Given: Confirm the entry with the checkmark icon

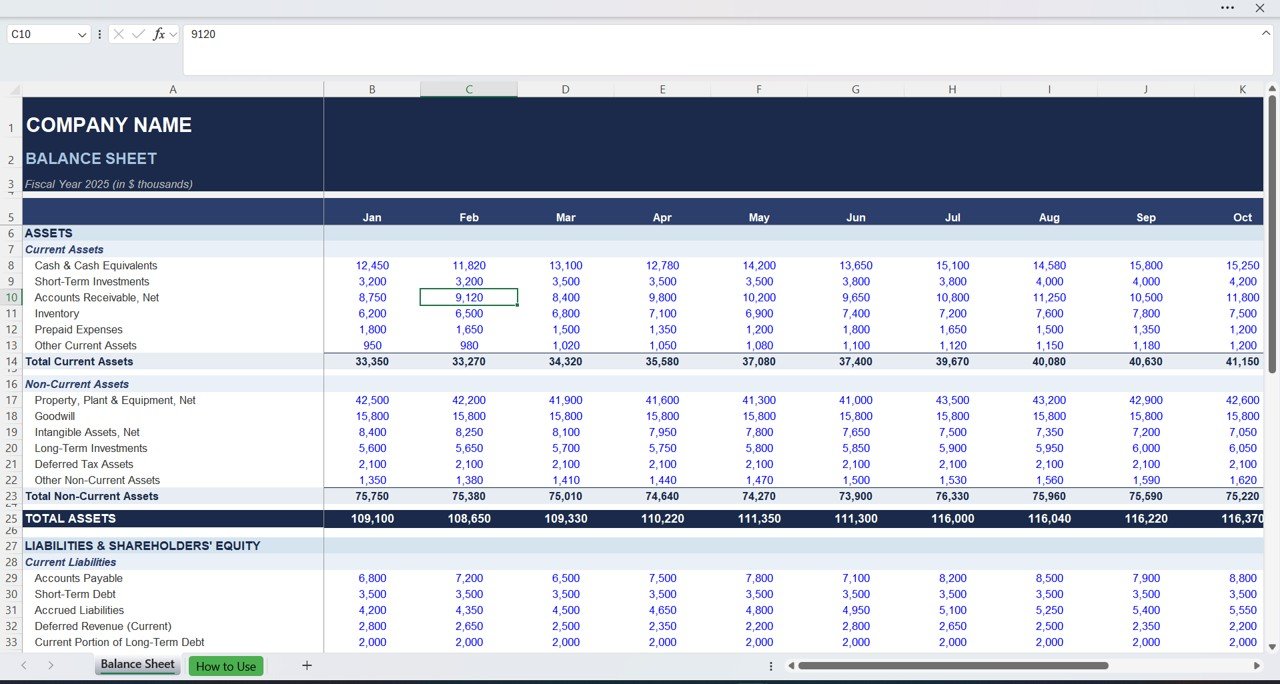Looking at the screenshot, I should tap(137, 33).
